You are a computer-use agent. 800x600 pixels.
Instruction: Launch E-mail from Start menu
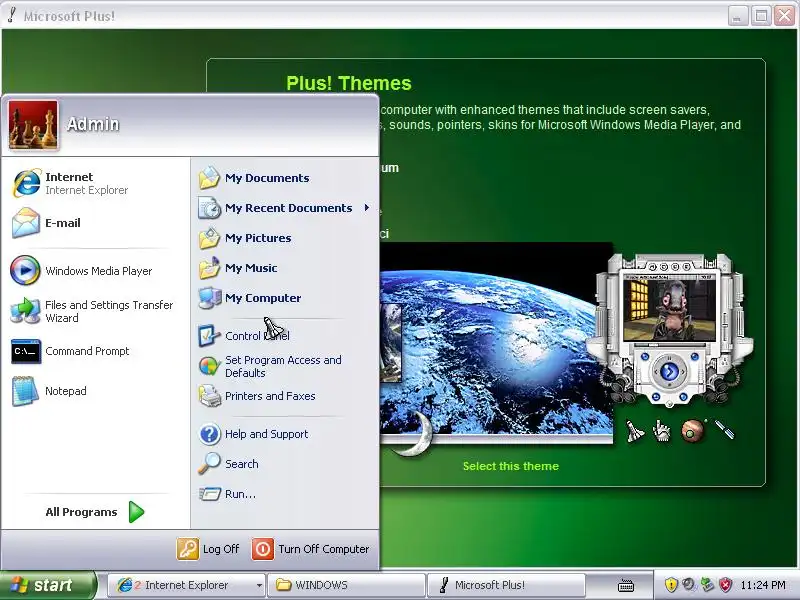click(46, 223)
